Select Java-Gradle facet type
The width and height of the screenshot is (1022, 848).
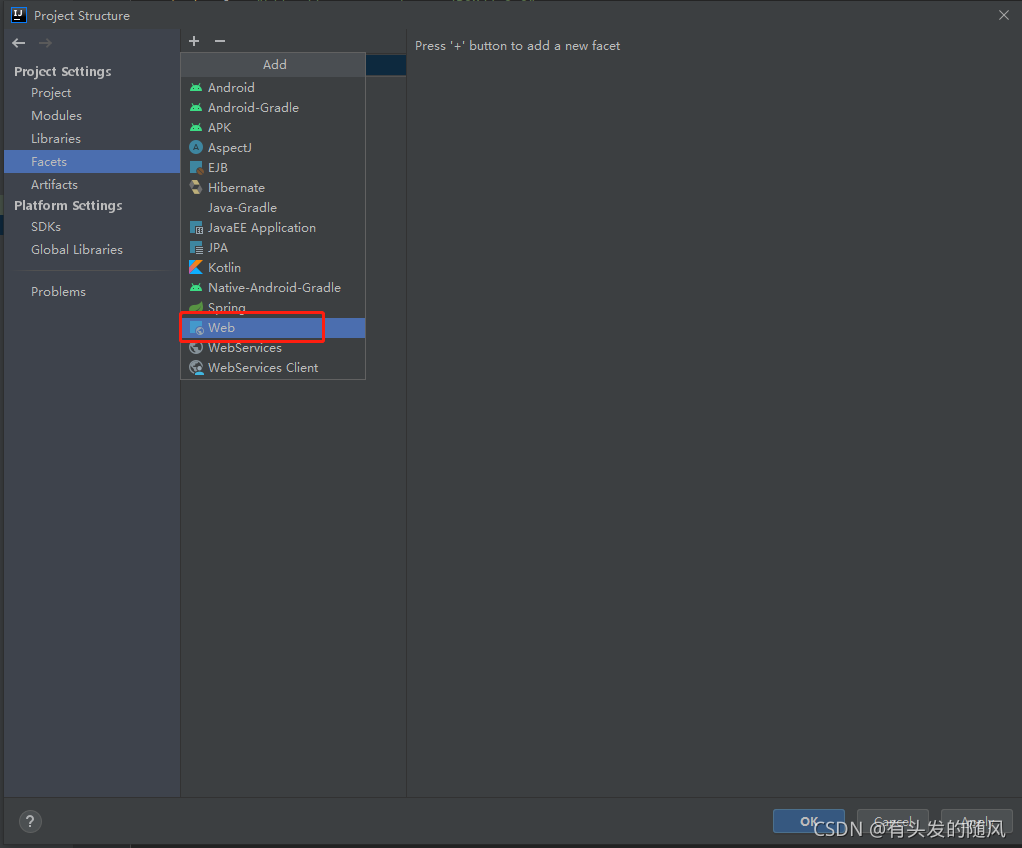(x=273, y=207)
